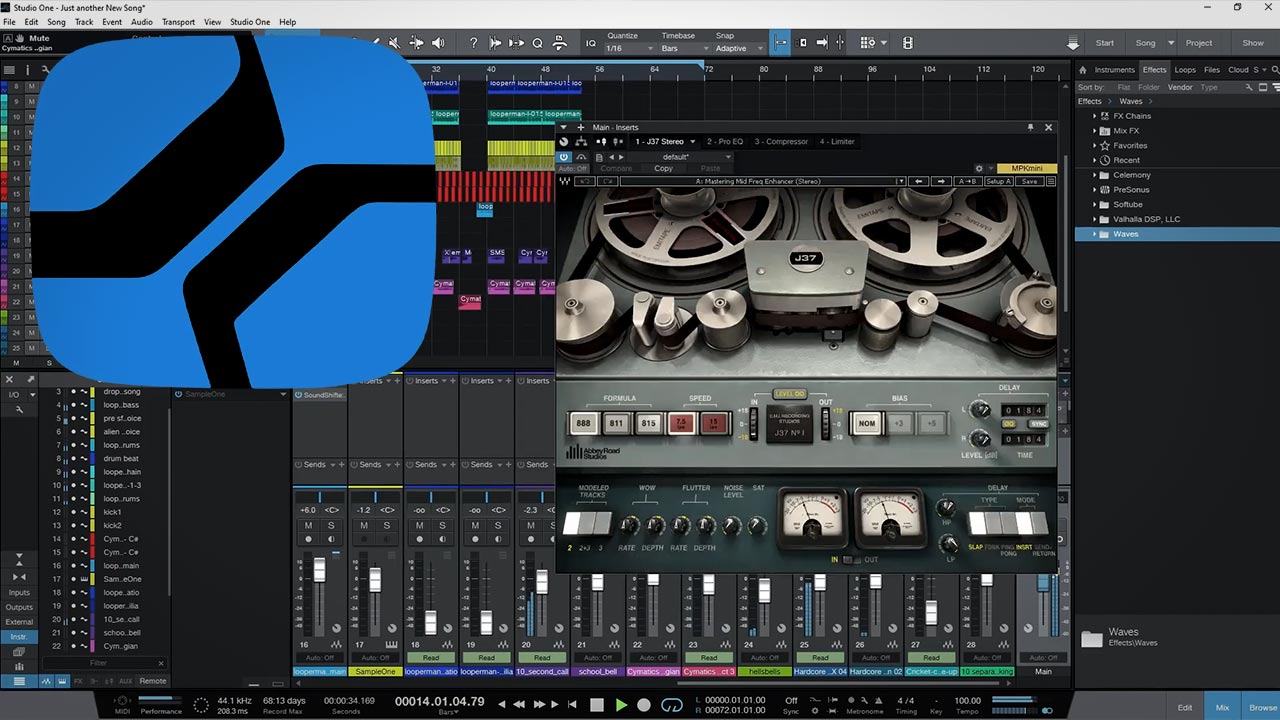Select the Listen speaker tool in toolbar
The width and height of the screenshot is (1280, 720).
point(437,43)
